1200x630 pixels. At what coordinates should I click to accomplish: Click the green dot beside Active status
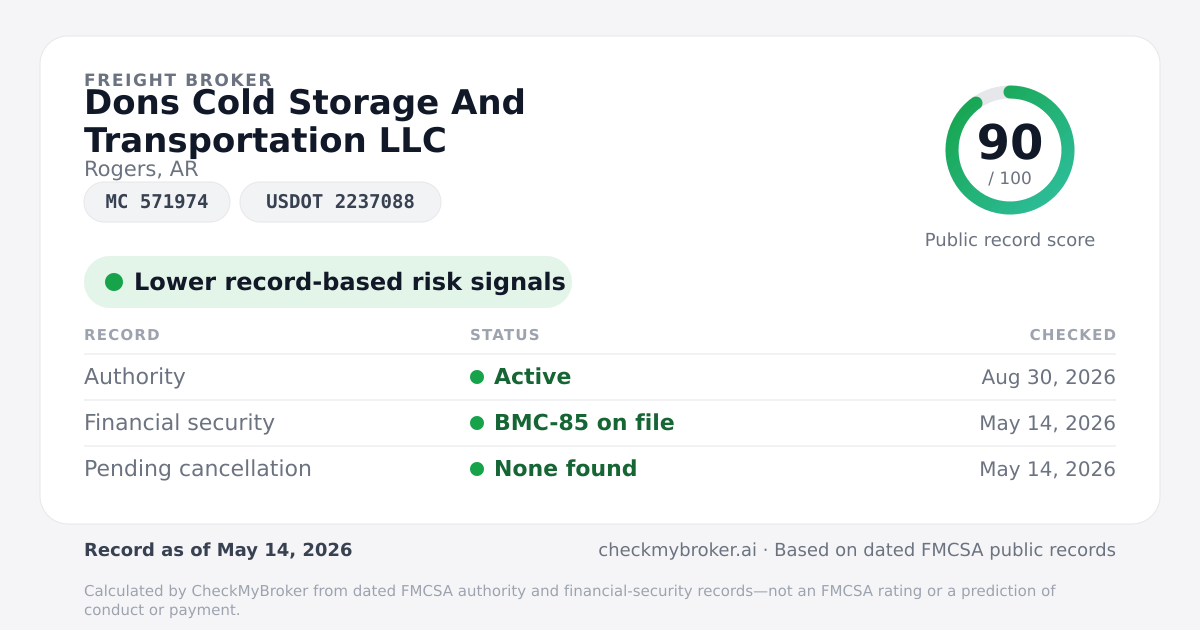[x=477, y=377]
